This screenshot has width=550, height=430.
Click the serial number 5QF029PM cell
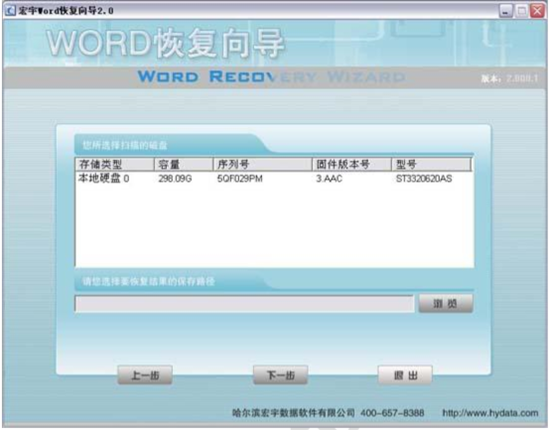[240, 179]
